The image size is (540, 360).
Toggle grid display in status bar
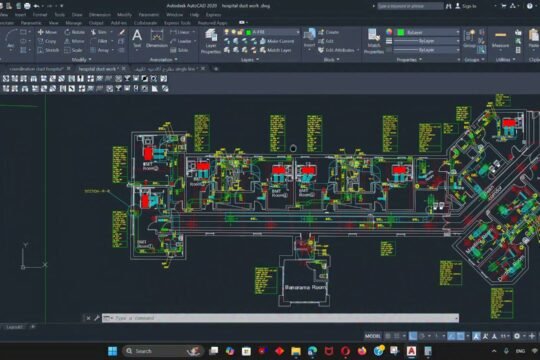tap(388, 336)
